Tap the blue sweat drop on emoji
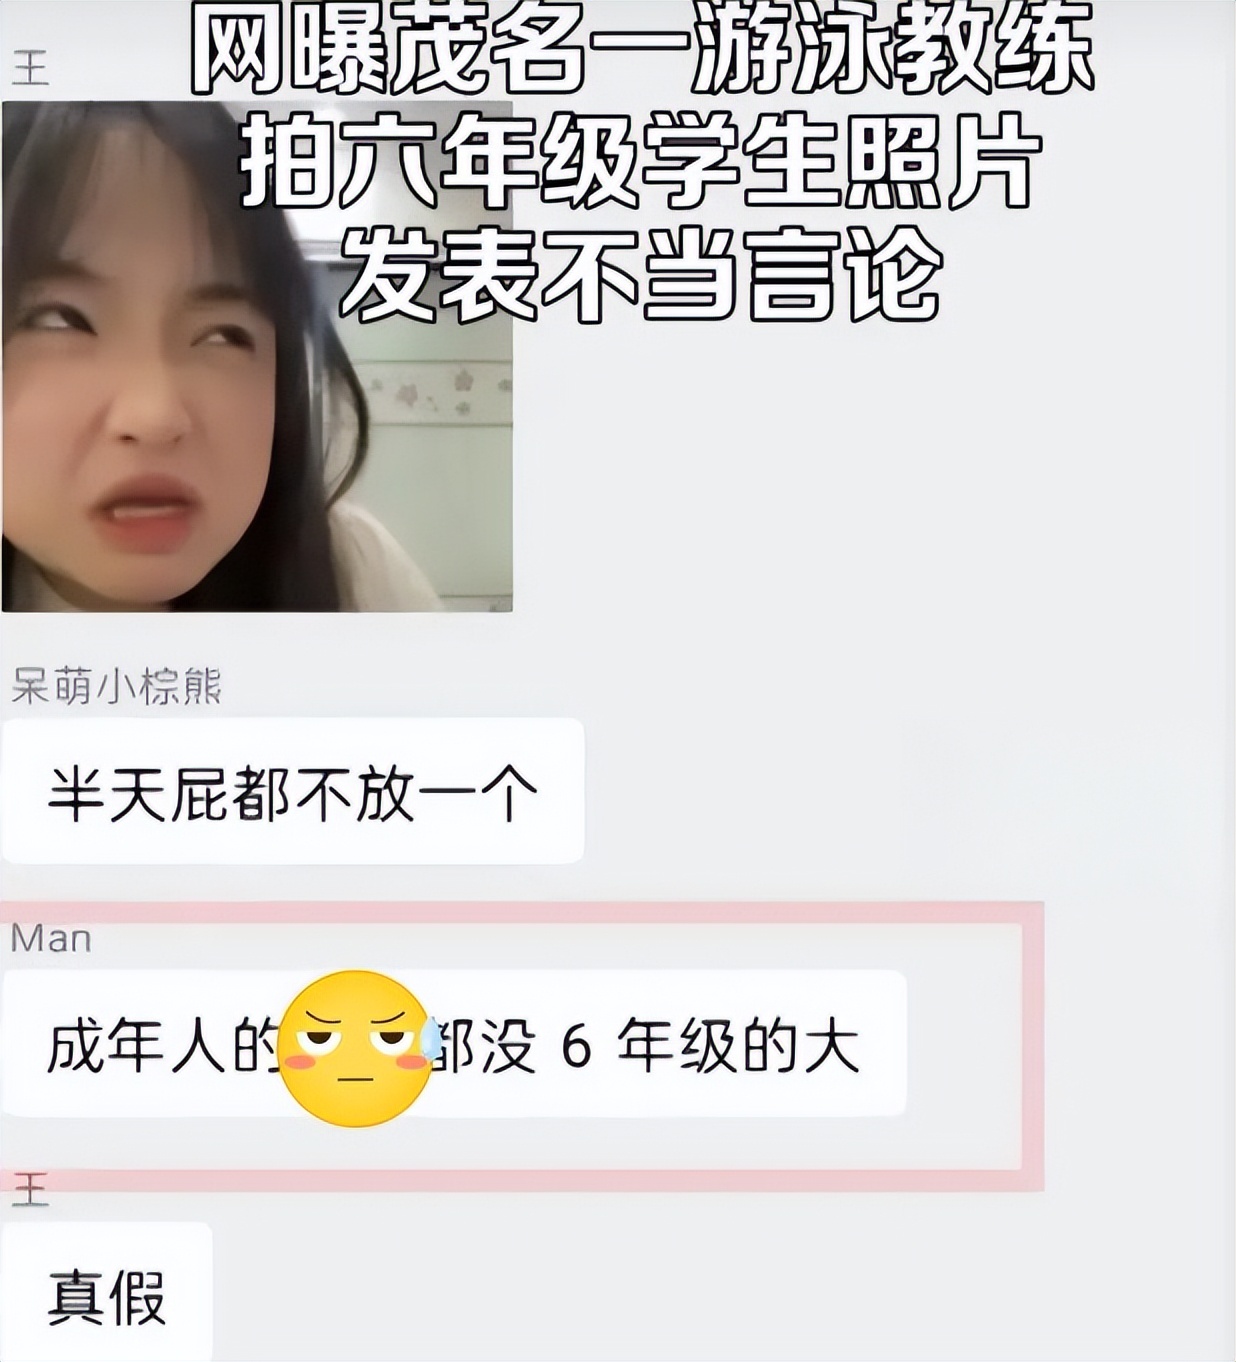This screenshot has height=1362, width=1236. coord(431,1040)
